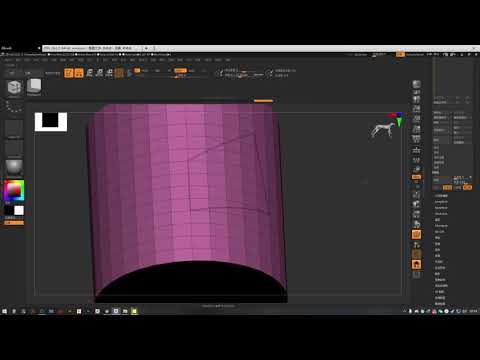
Task: Click the yellow app icon in taskbar
Action: (134, 311)
